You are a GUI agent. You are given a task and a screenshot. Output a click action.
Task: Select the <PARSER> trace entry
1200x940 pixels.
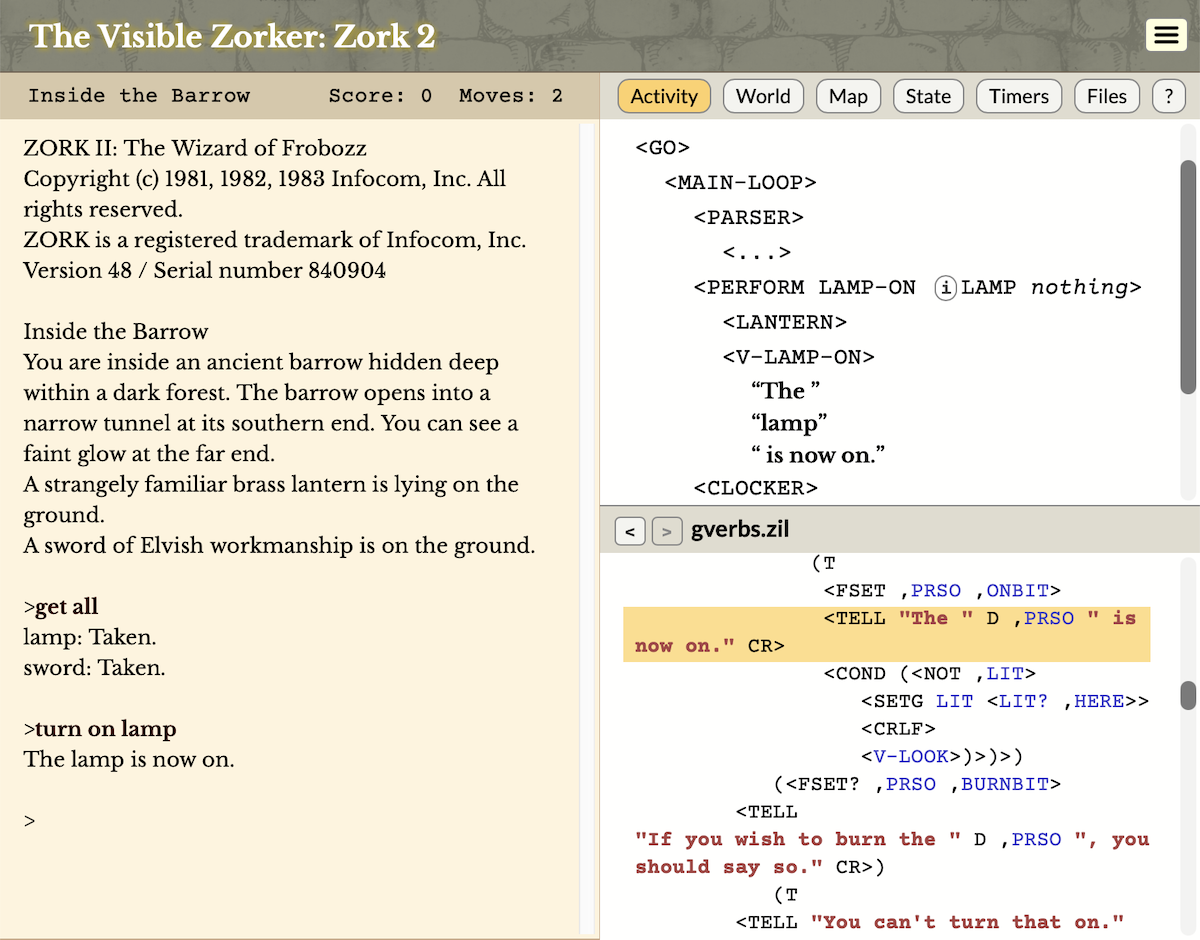(x=749, y=218)
